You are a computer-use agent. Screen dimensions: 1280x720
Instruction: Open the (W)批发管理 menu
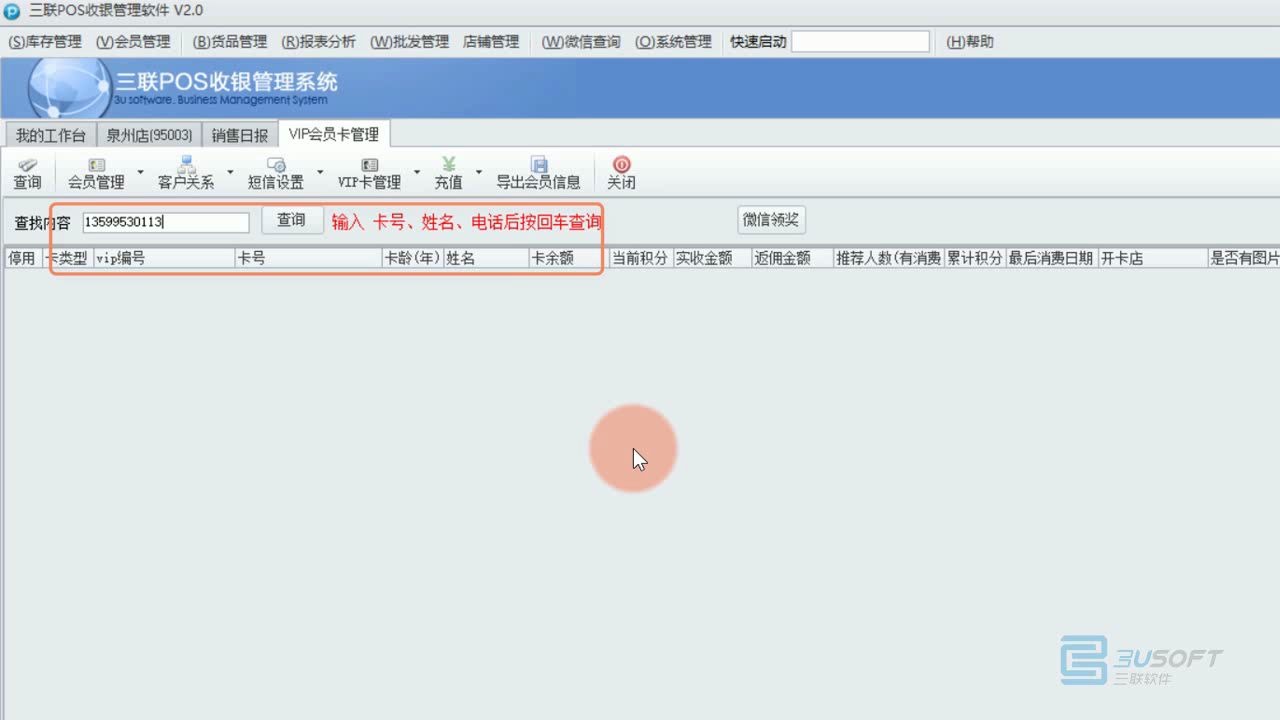409,42
